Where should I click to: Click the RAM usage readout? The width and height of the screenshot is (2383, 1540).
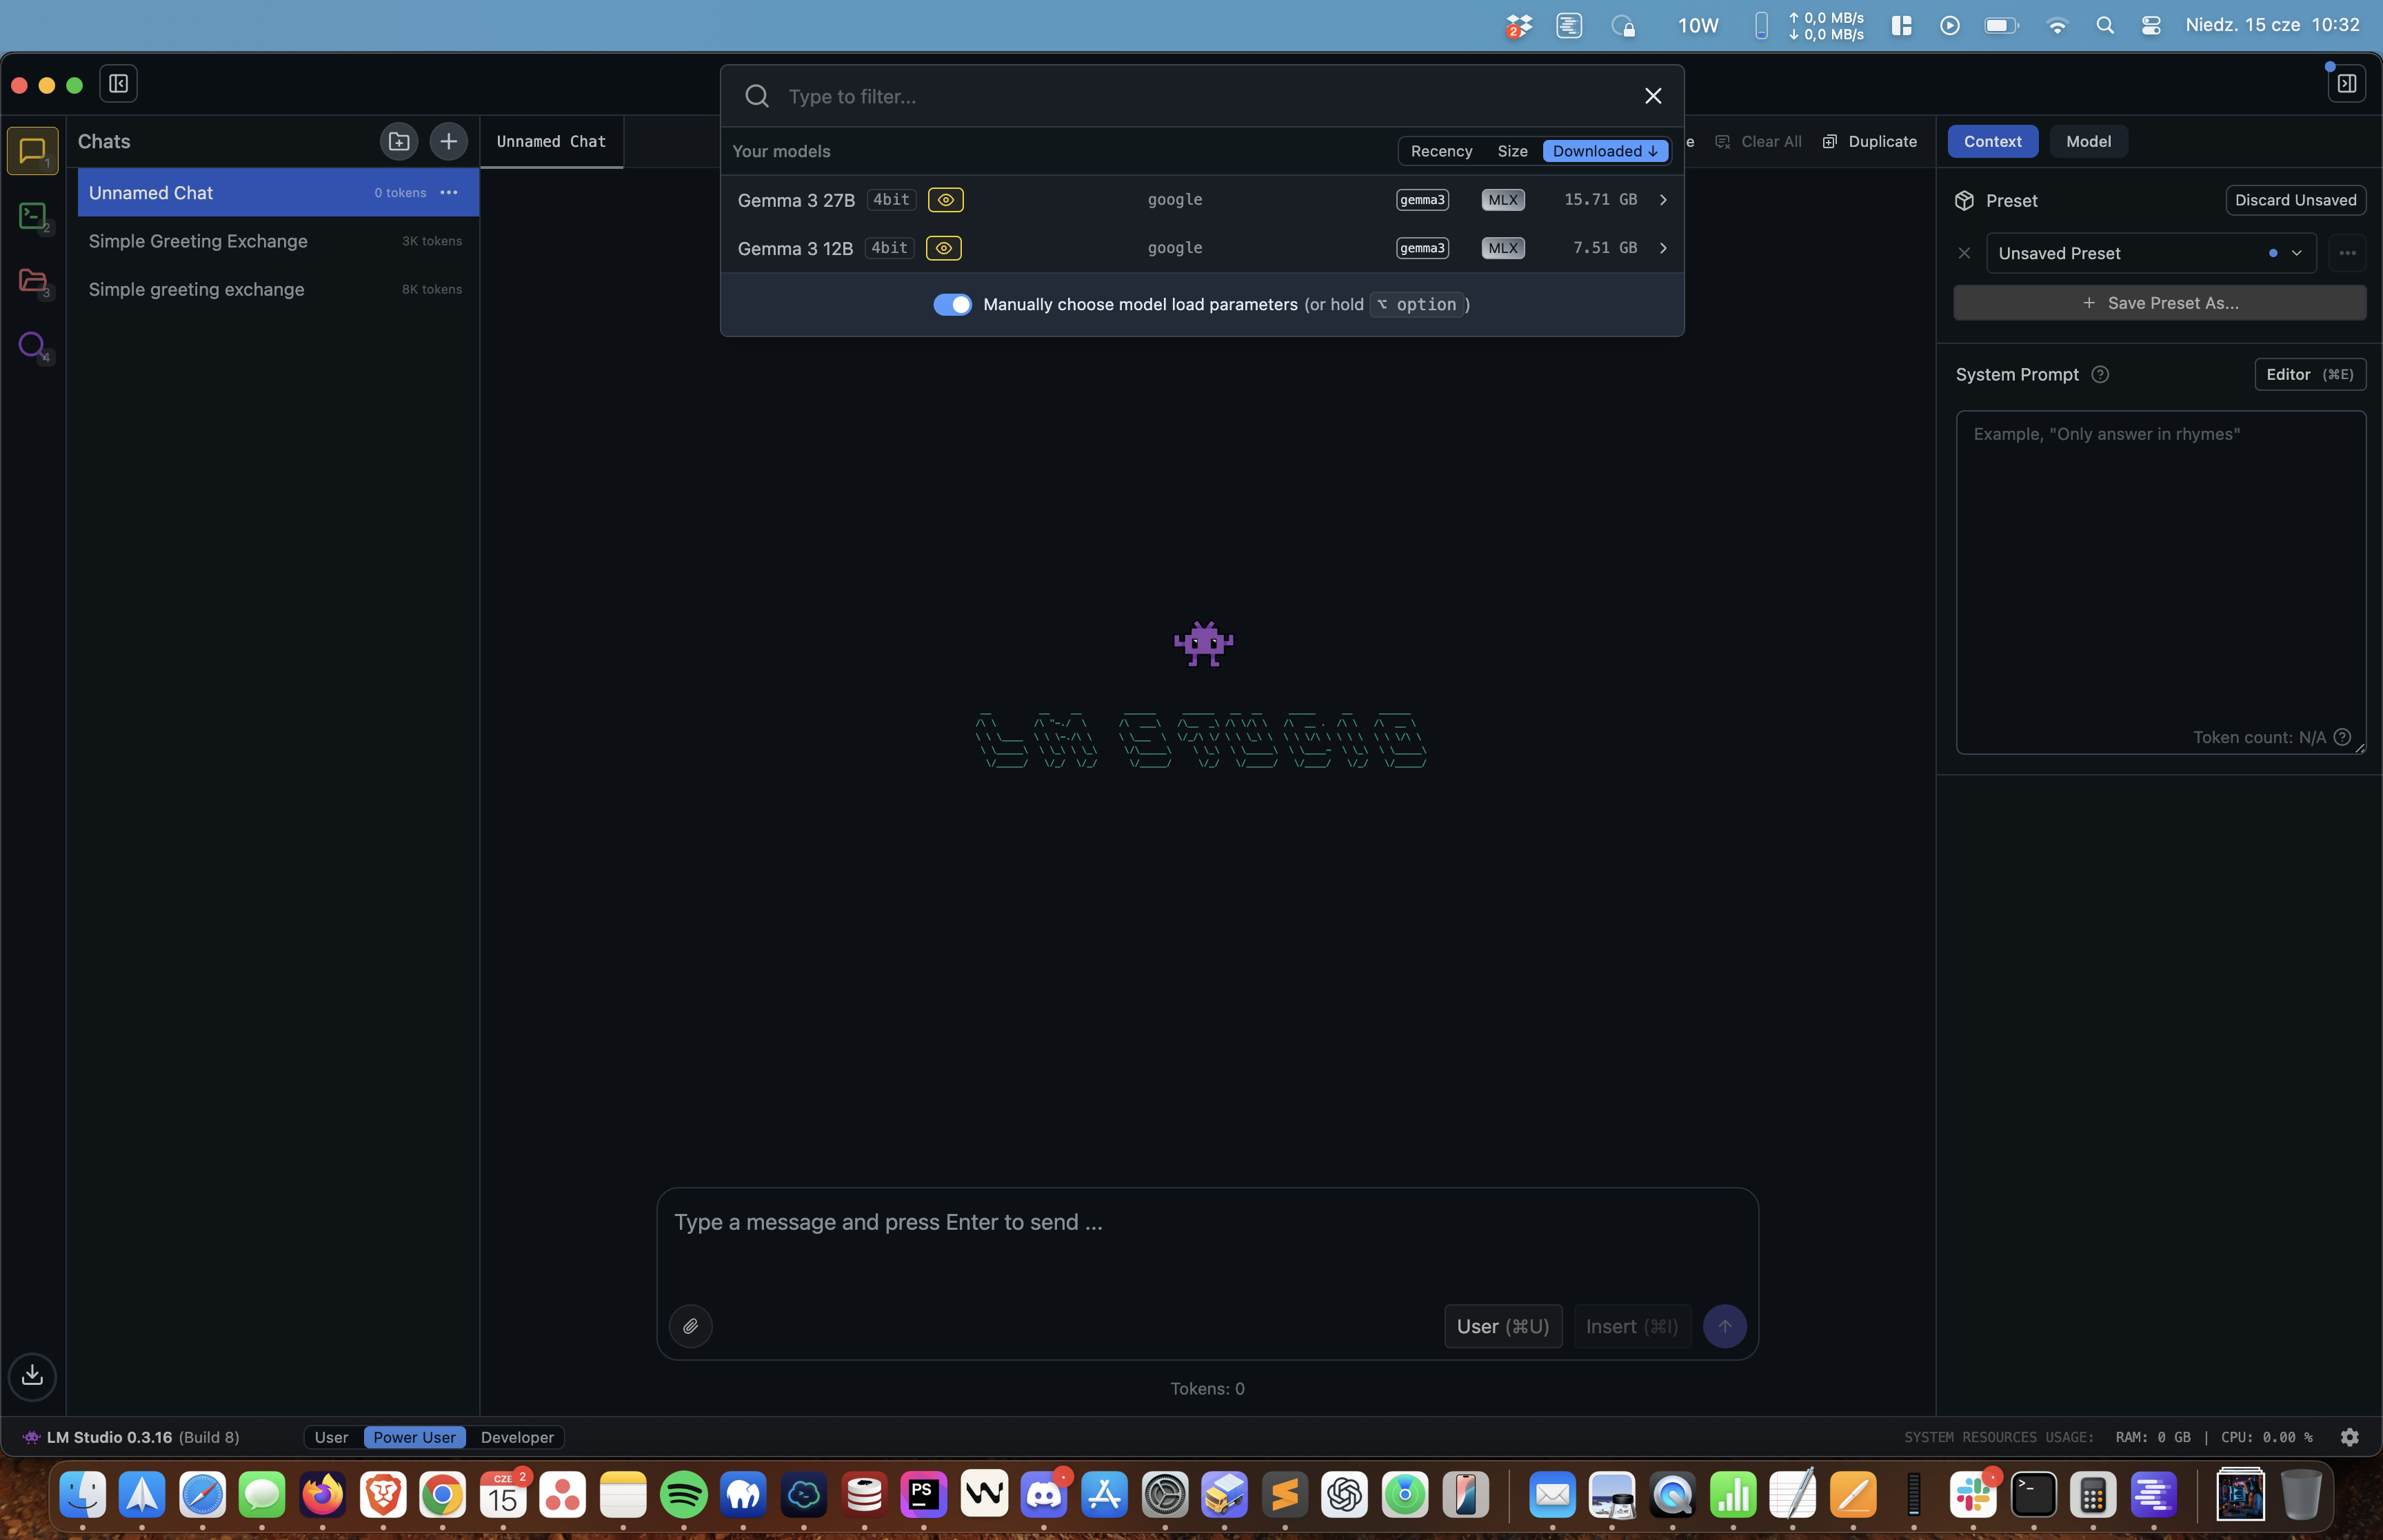tap(2152, 1437)
